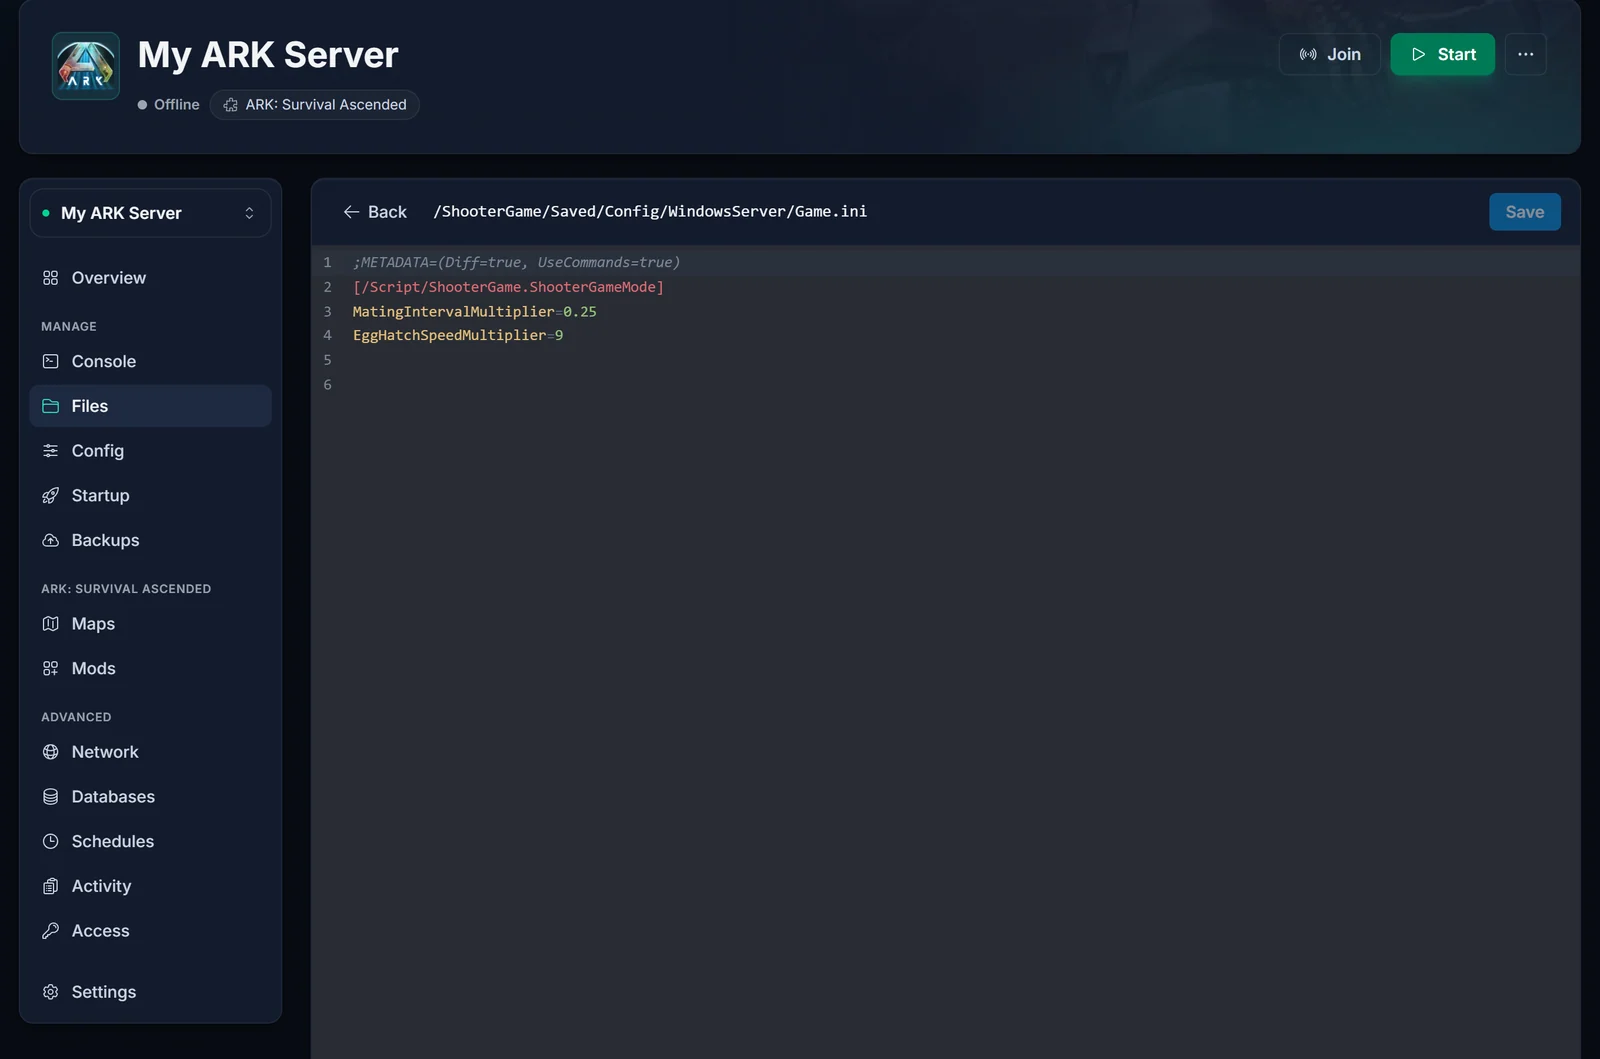
Task: Click the Startup rocket icon
Action: [x=51, y=495]
